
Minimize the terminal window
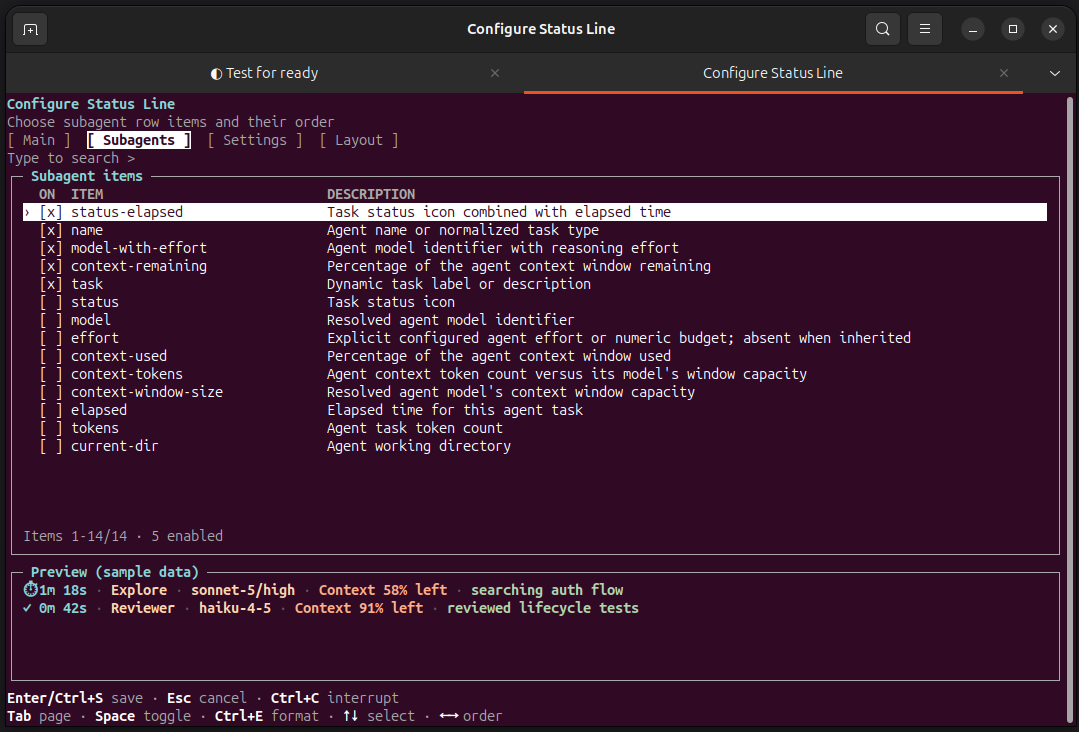tap(972, 29)
